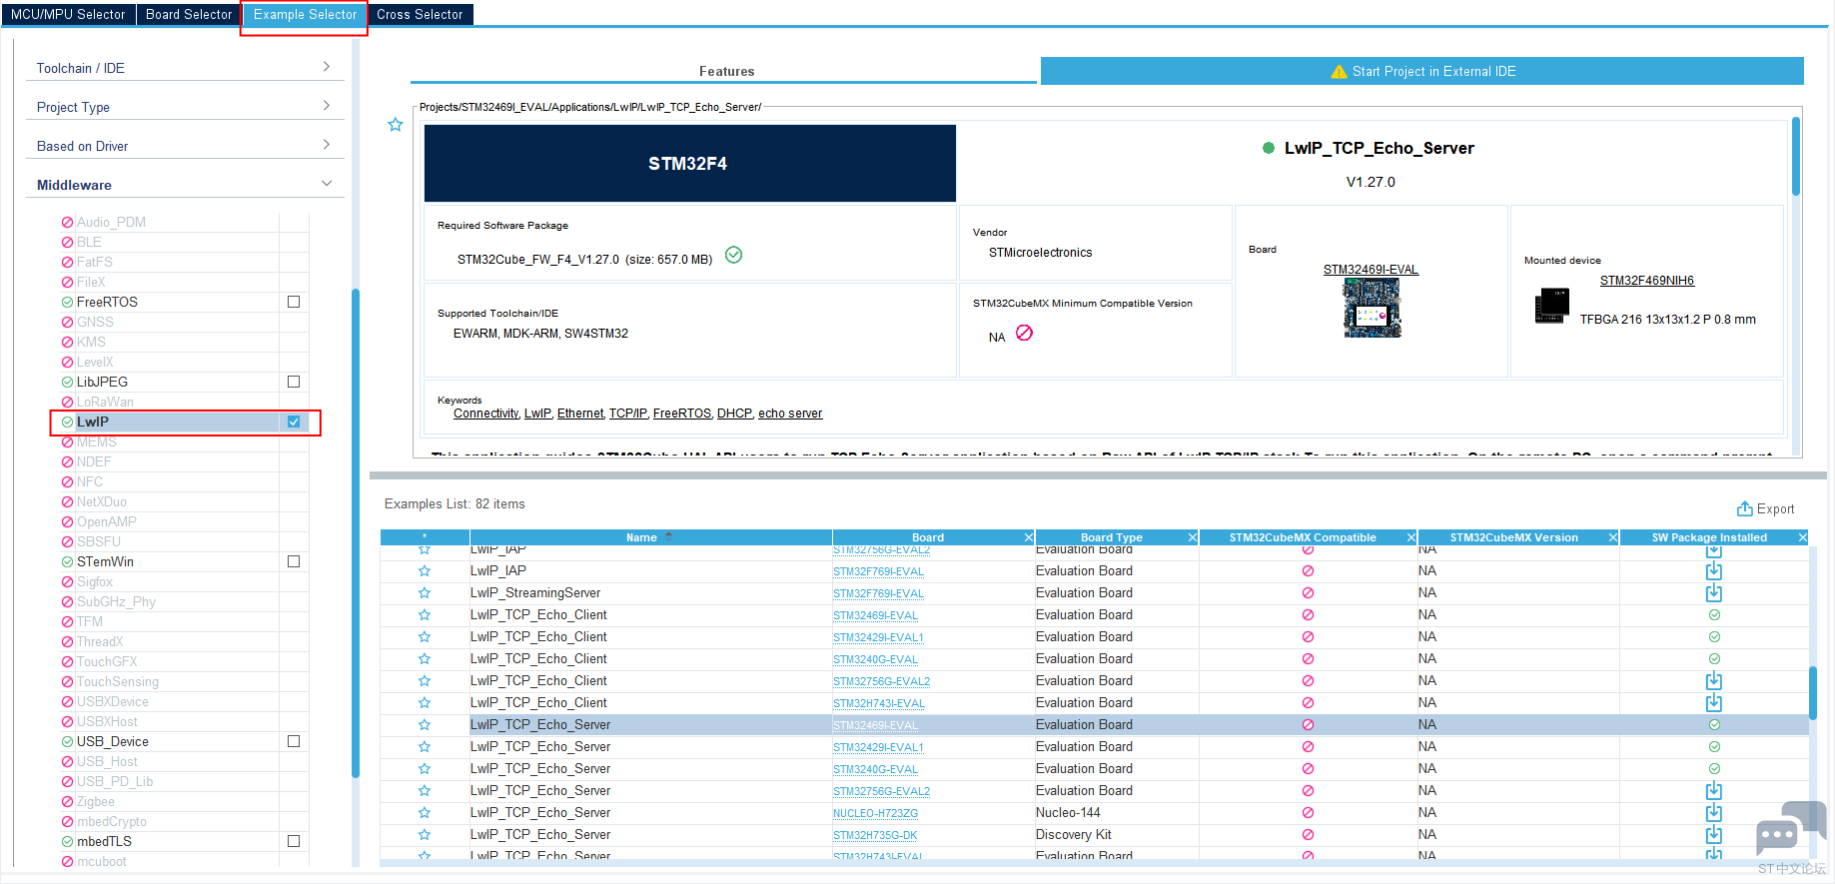This screenshot has width=1835, height=884.
Task: Click NA prohibited icon under Minimum Compatible Version
Action: [x=1024, y=333]
